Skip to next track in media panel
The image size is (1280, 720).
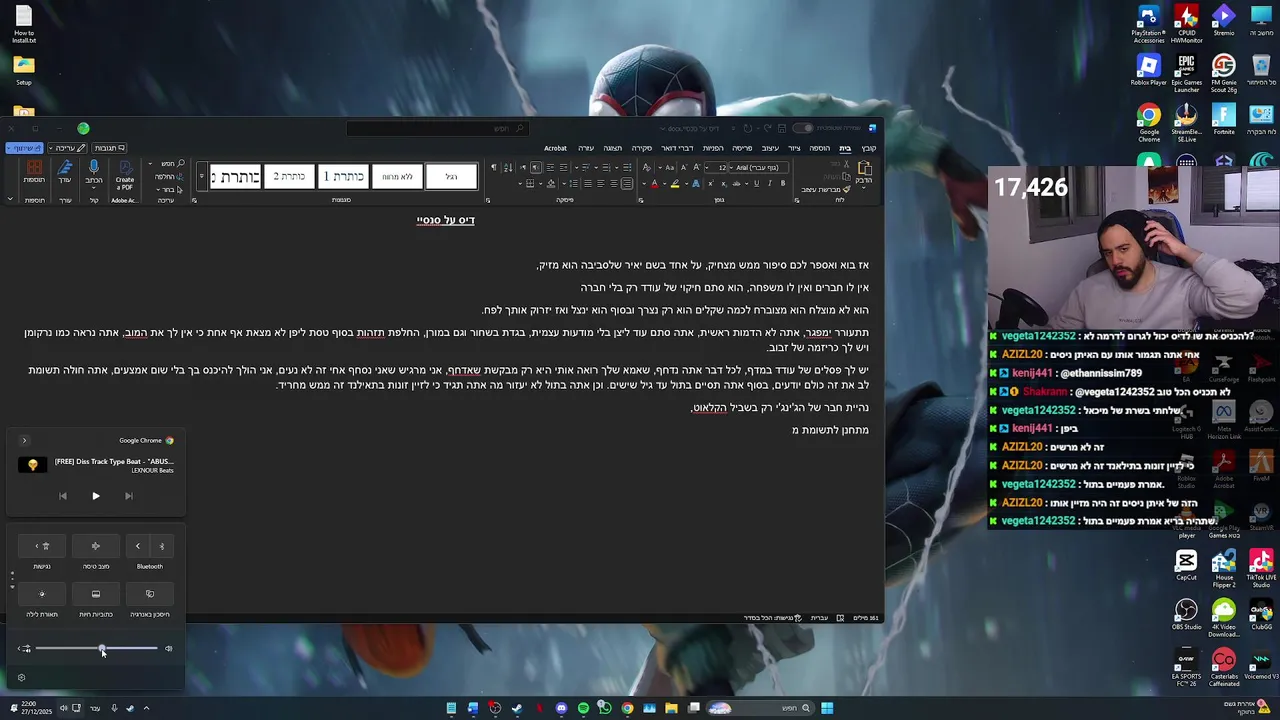point(129,496)
